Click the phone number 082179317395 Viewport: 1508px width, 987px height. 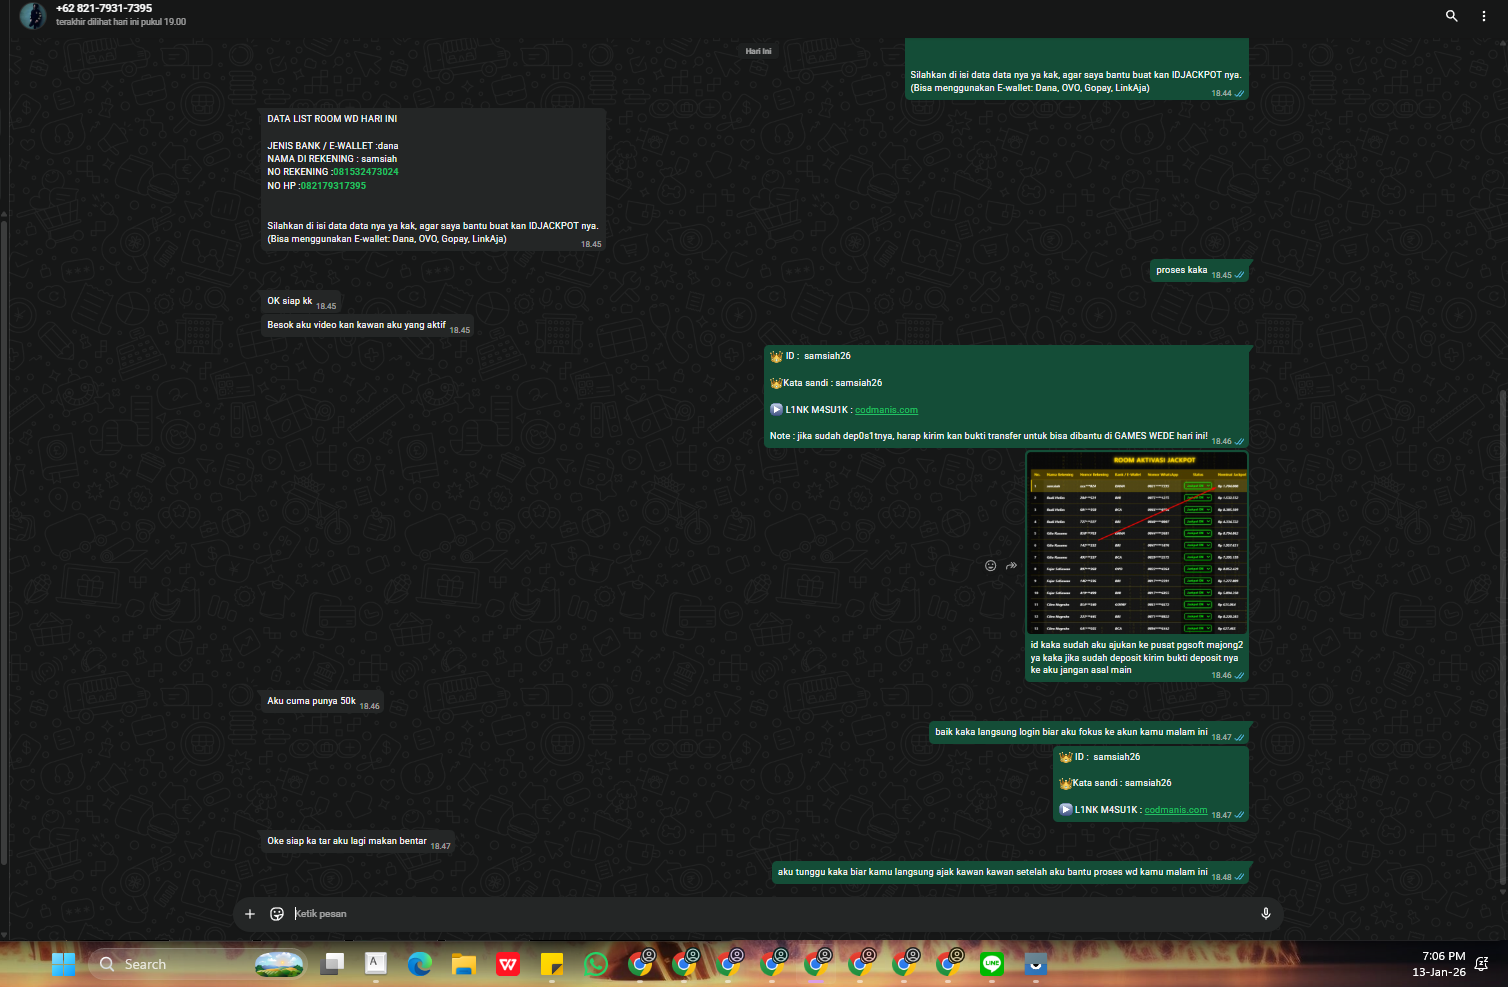pyautogui.click(x=333, y=186)
